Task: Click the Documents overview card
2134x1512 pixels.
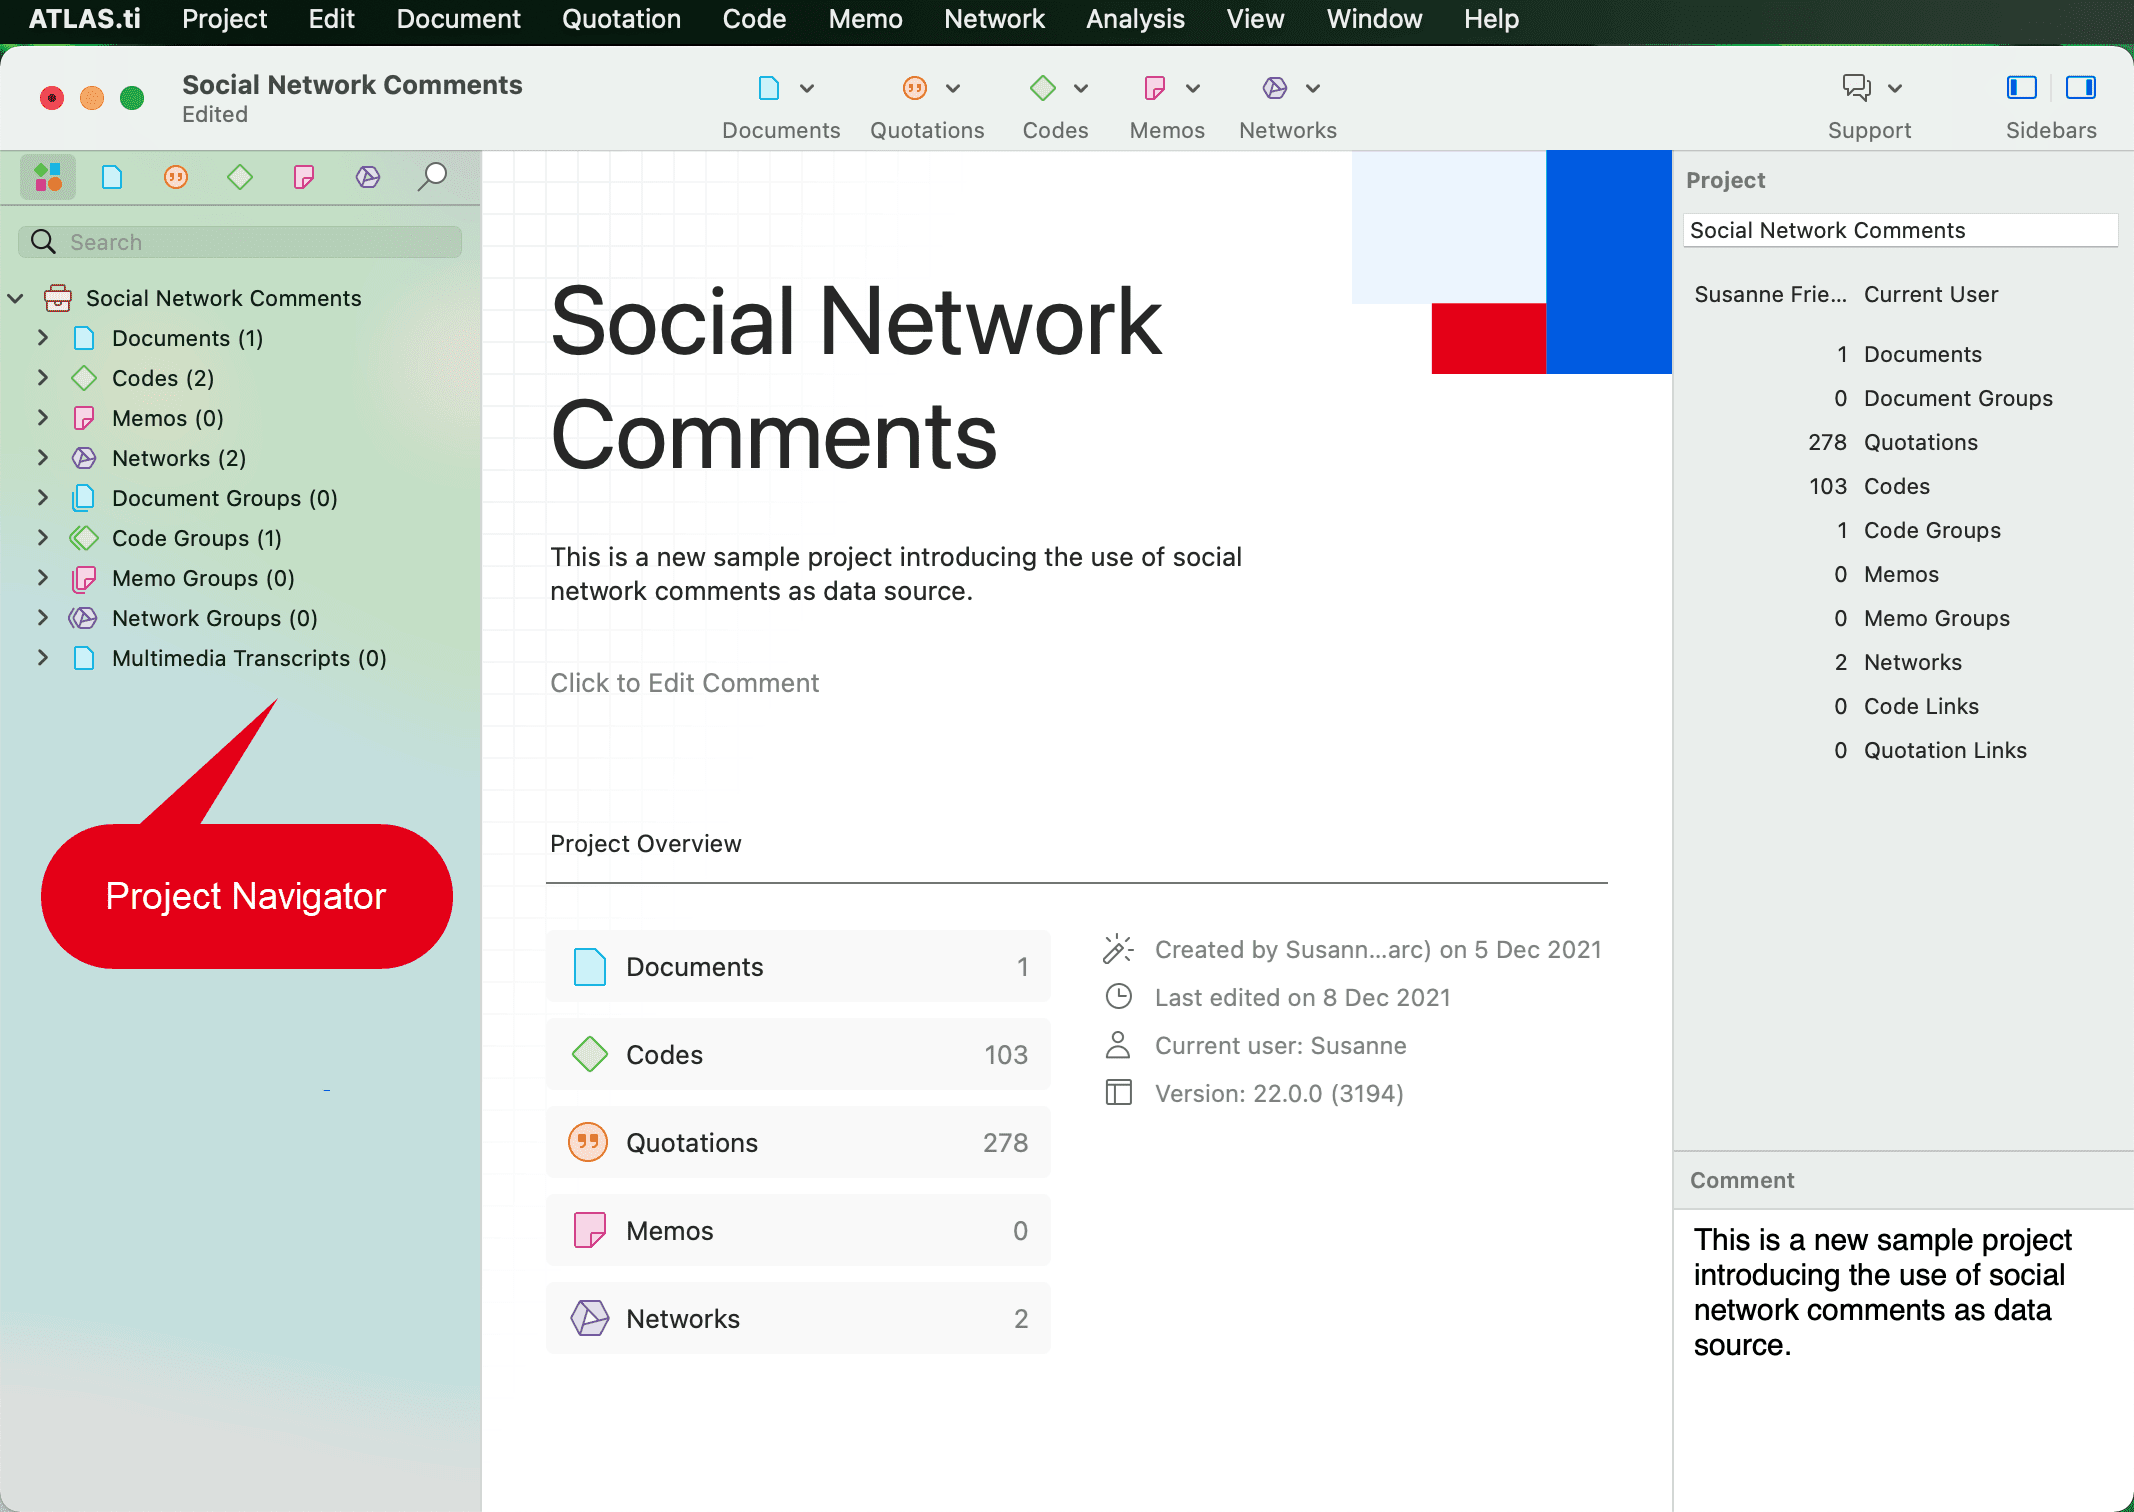Action: coord(798,966)
